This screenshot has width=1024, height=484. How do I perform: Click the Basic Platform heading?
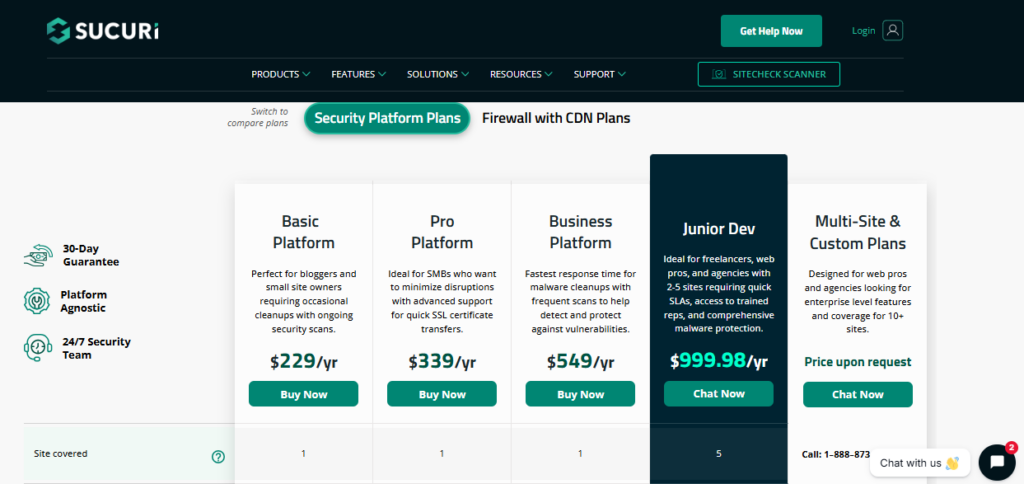pyautogui.click(x=304, y=232)
